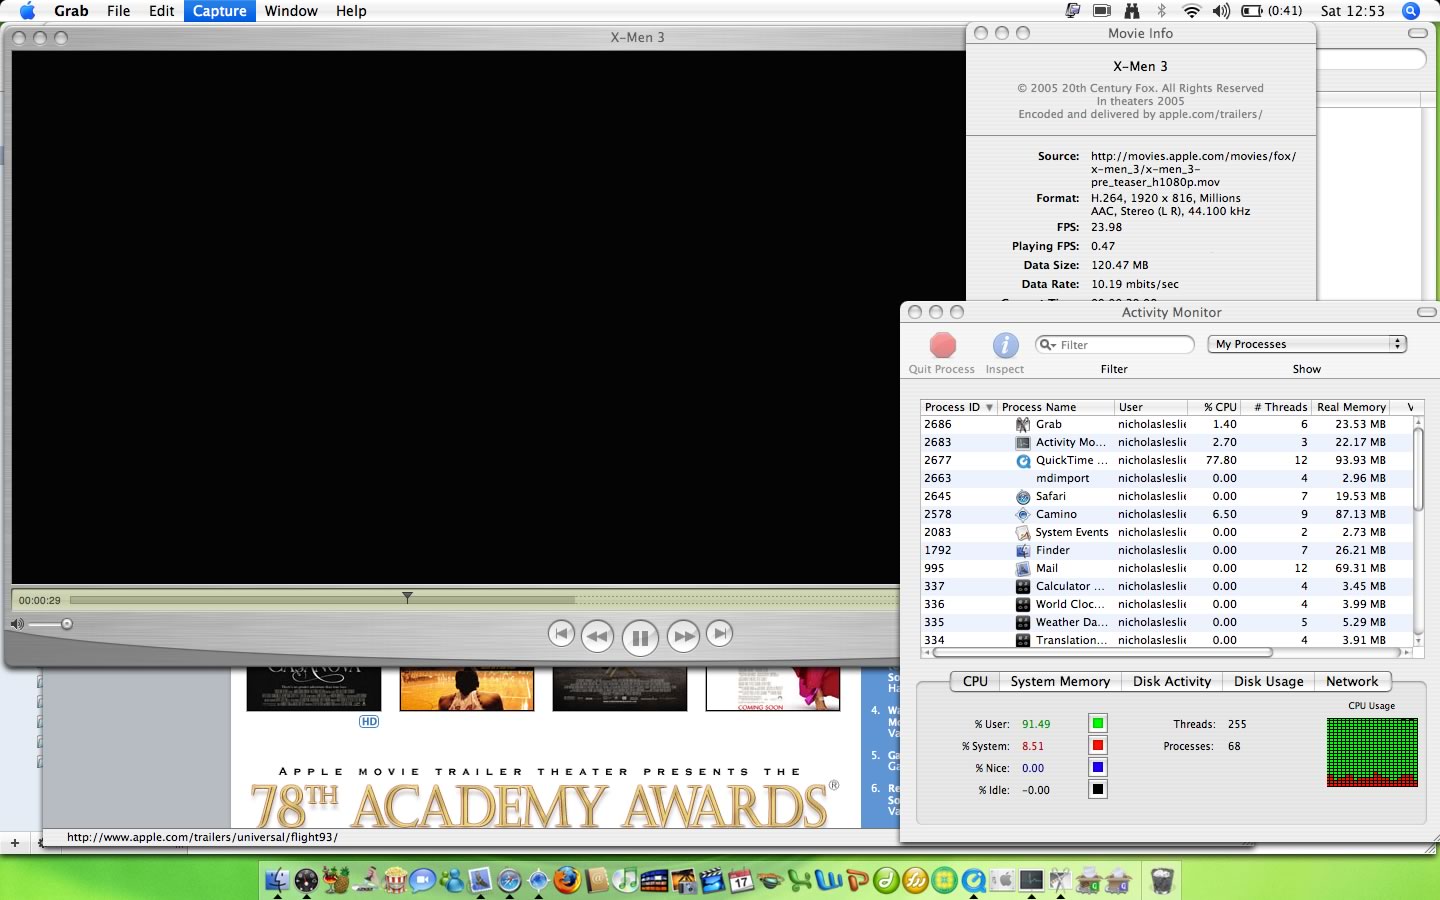Open Safari compass icon in the Dock

click(509, 881)
